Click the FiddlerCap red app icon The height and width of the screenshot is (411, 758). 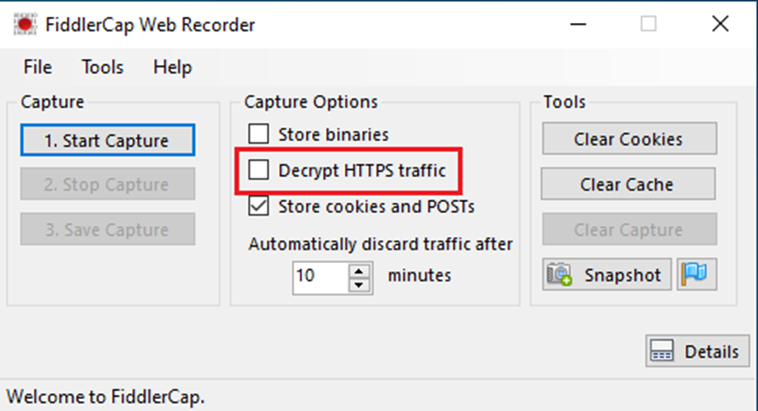pos(25,24)
